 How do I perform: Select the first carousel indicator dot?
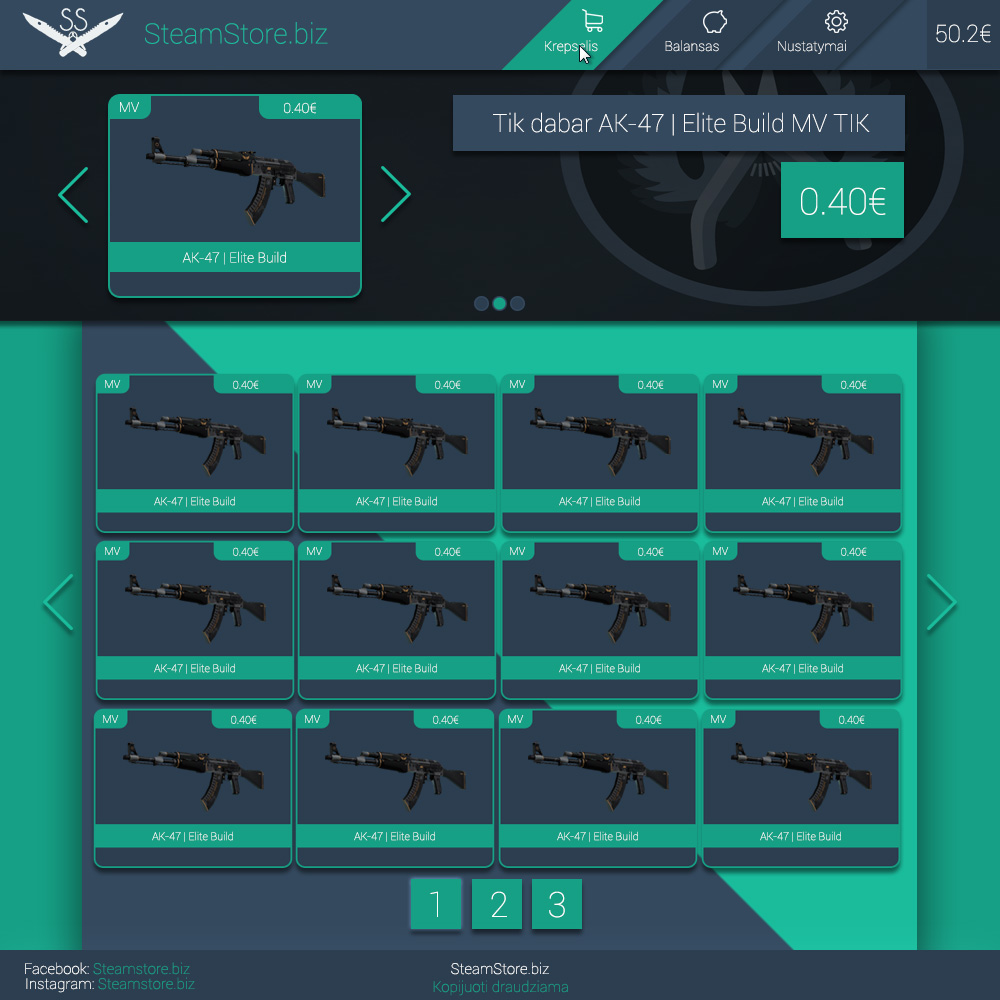(481, 304)
